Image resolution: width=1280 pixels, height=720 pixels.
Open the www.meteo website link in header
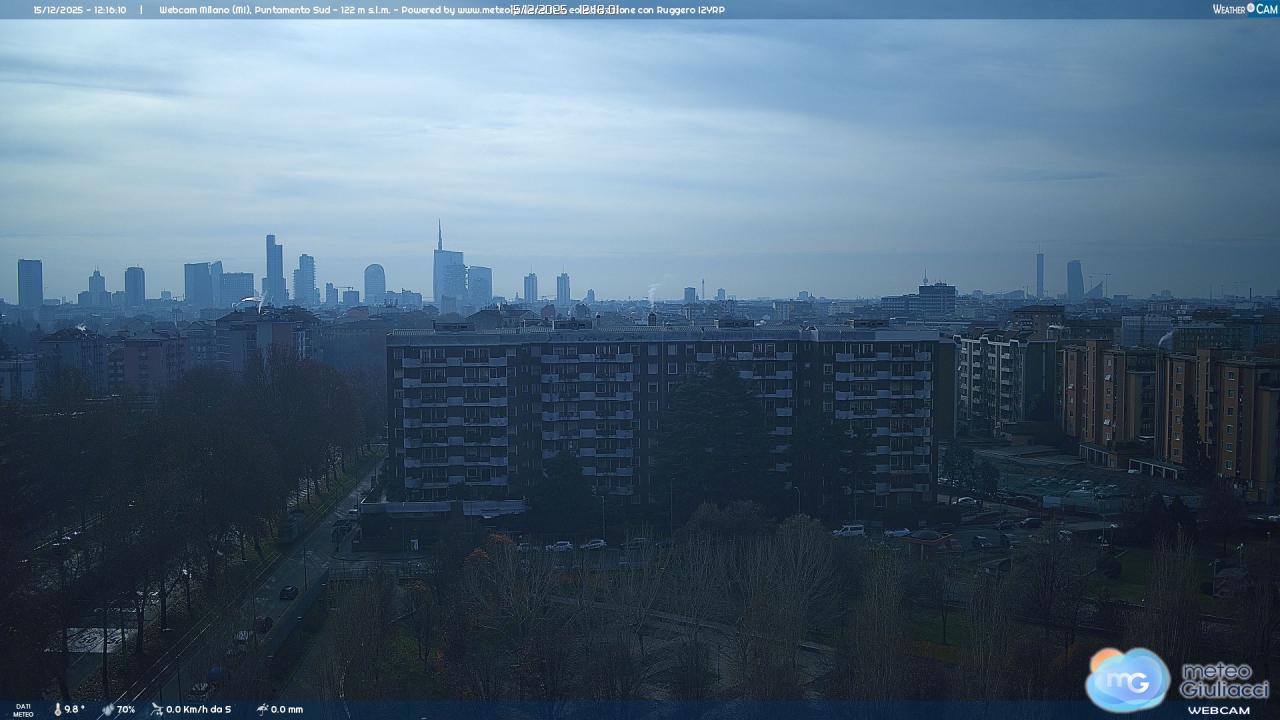483,10
